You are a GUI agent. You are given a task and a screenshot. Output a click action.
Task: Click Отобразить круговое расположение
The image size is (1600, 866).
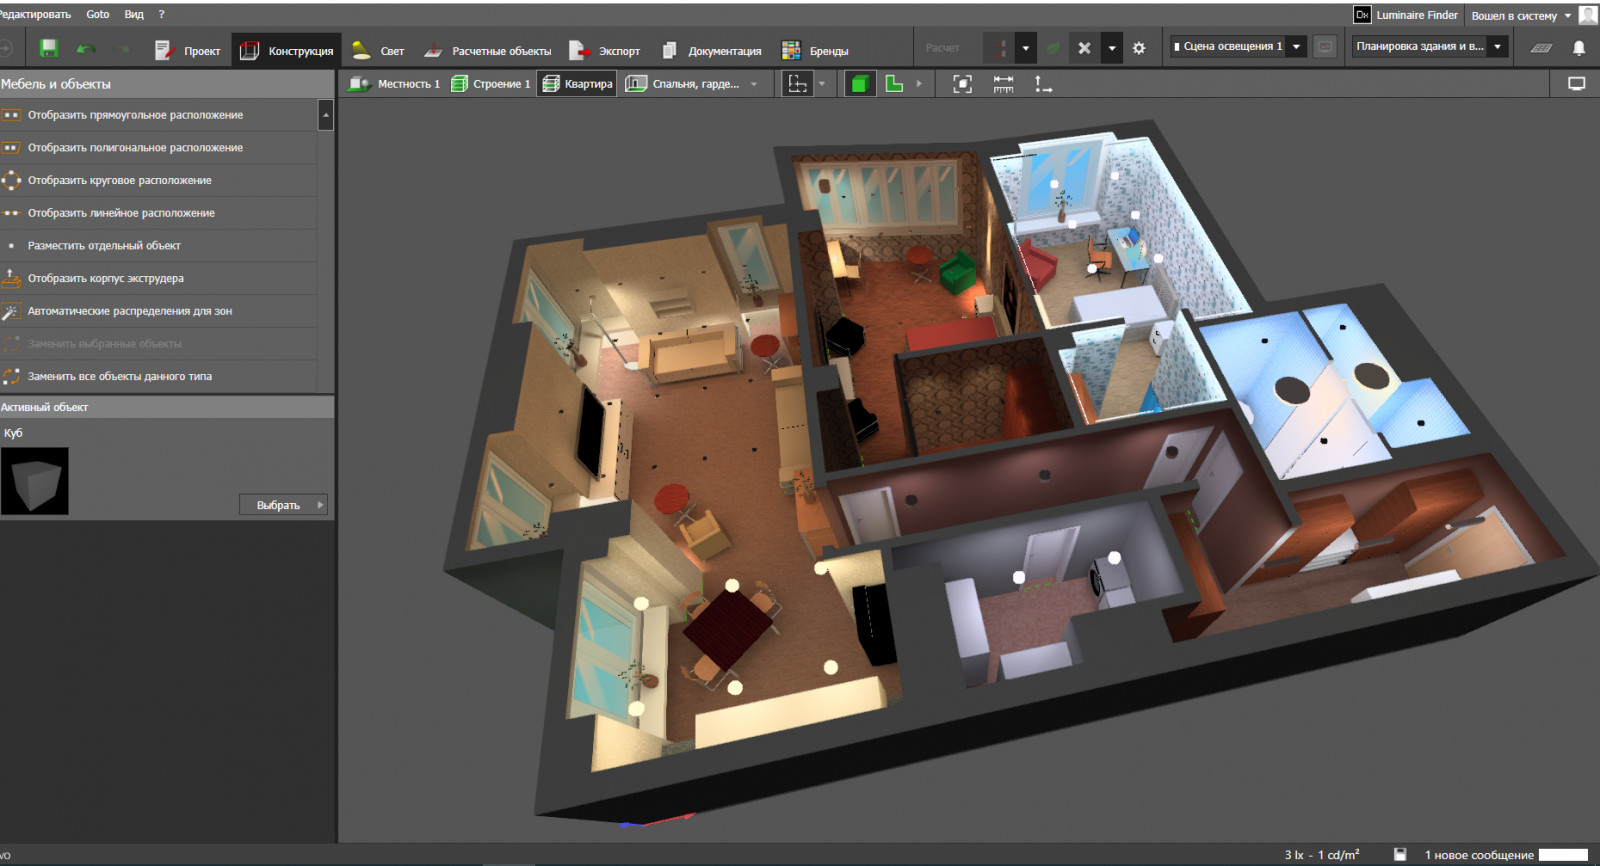[119, 180]
